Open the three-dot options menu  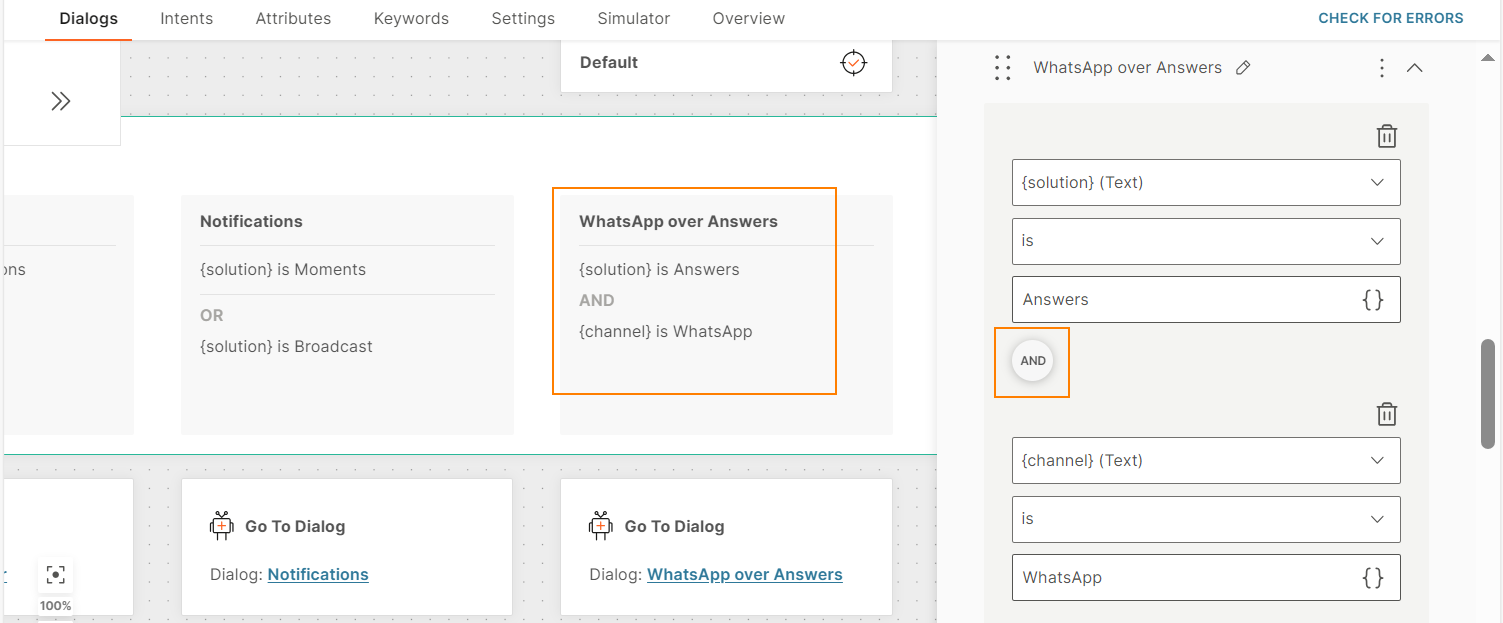1381,68
